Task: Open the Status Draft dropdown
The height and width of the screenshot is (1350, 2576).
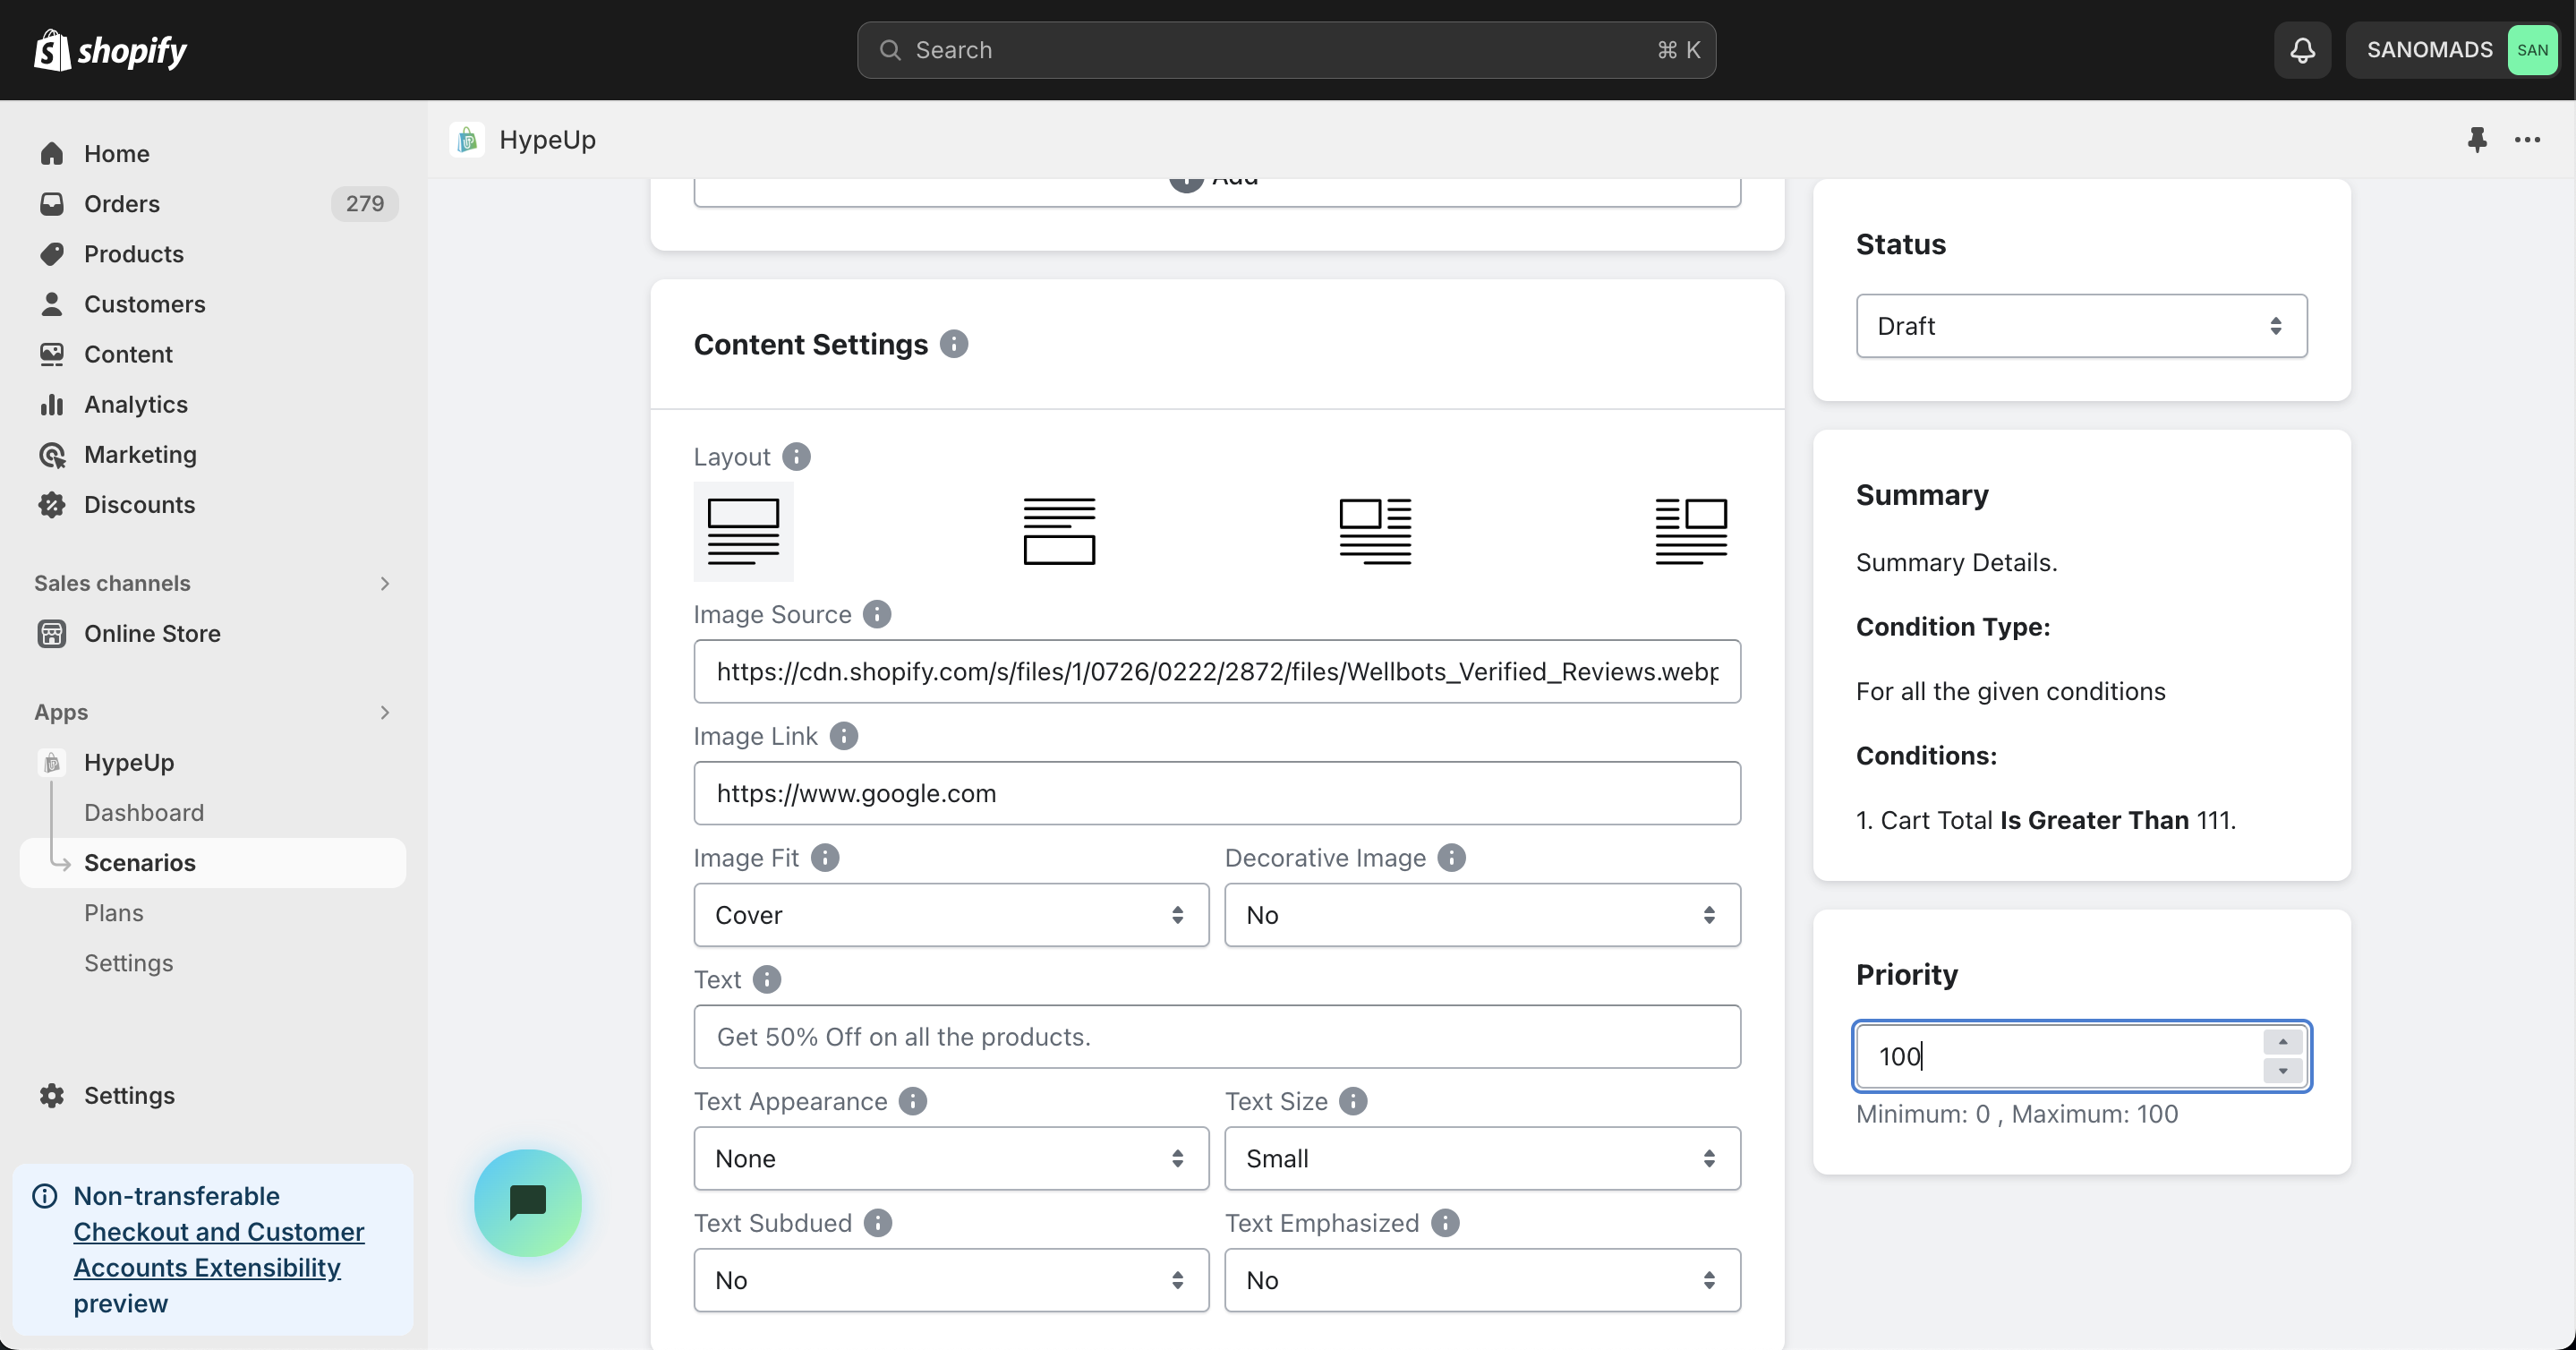Action: pyautogui.click(x=2081, y=326)
